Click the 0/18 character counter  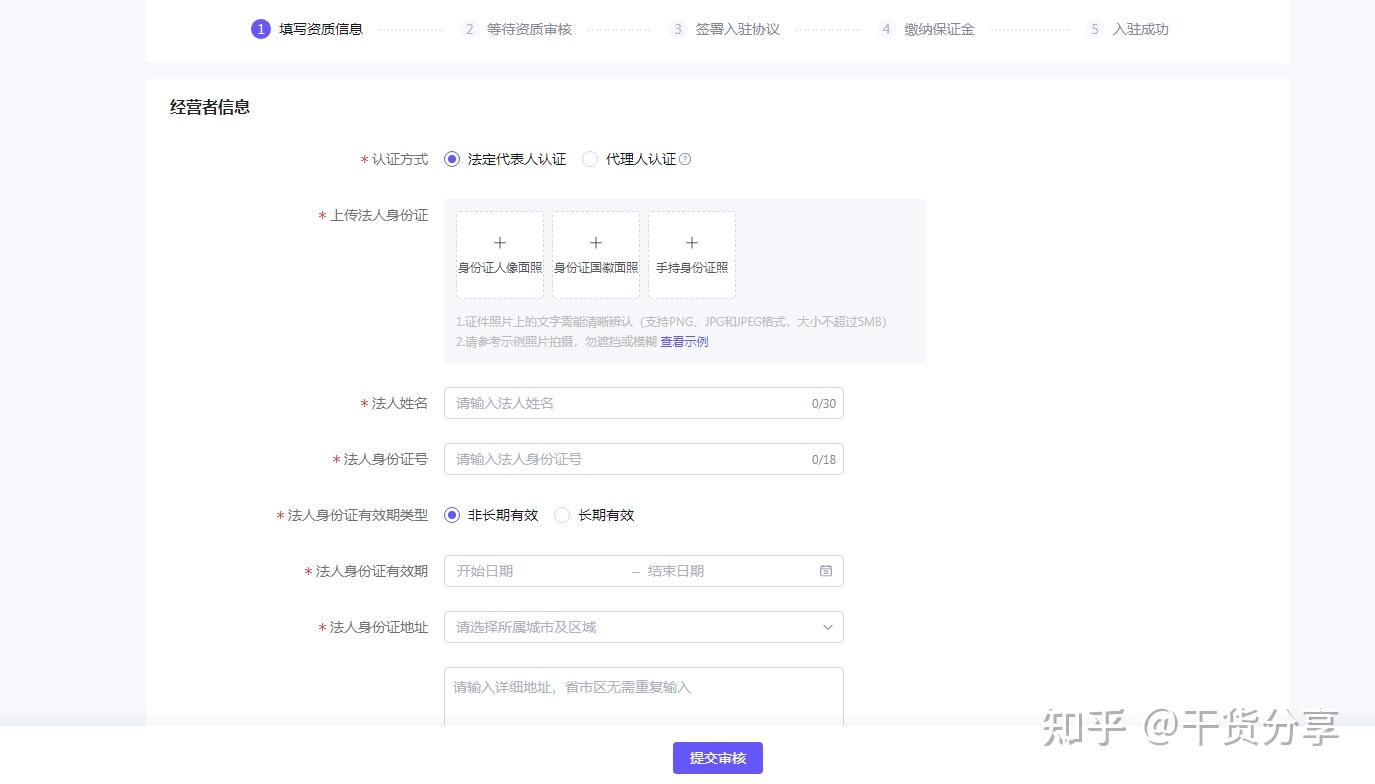point(824,460)
